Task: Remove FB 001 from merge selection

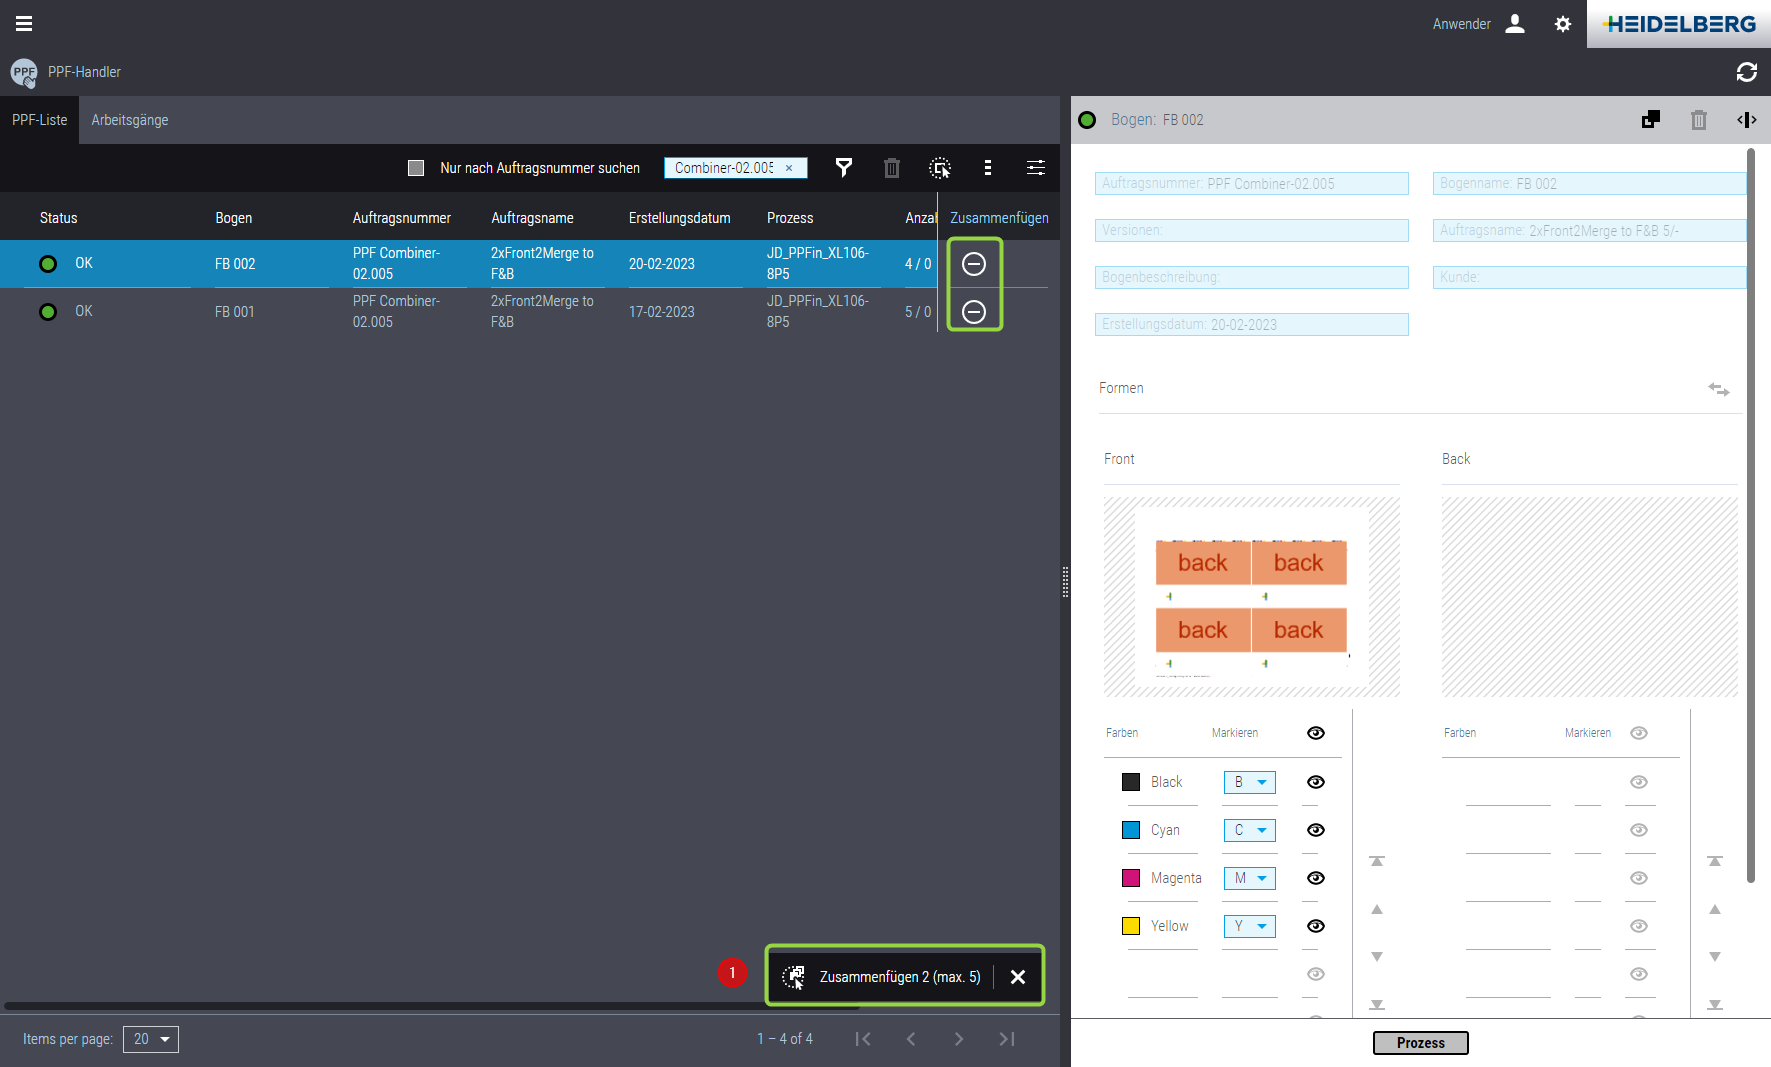Action: click(x=974, y=312)
